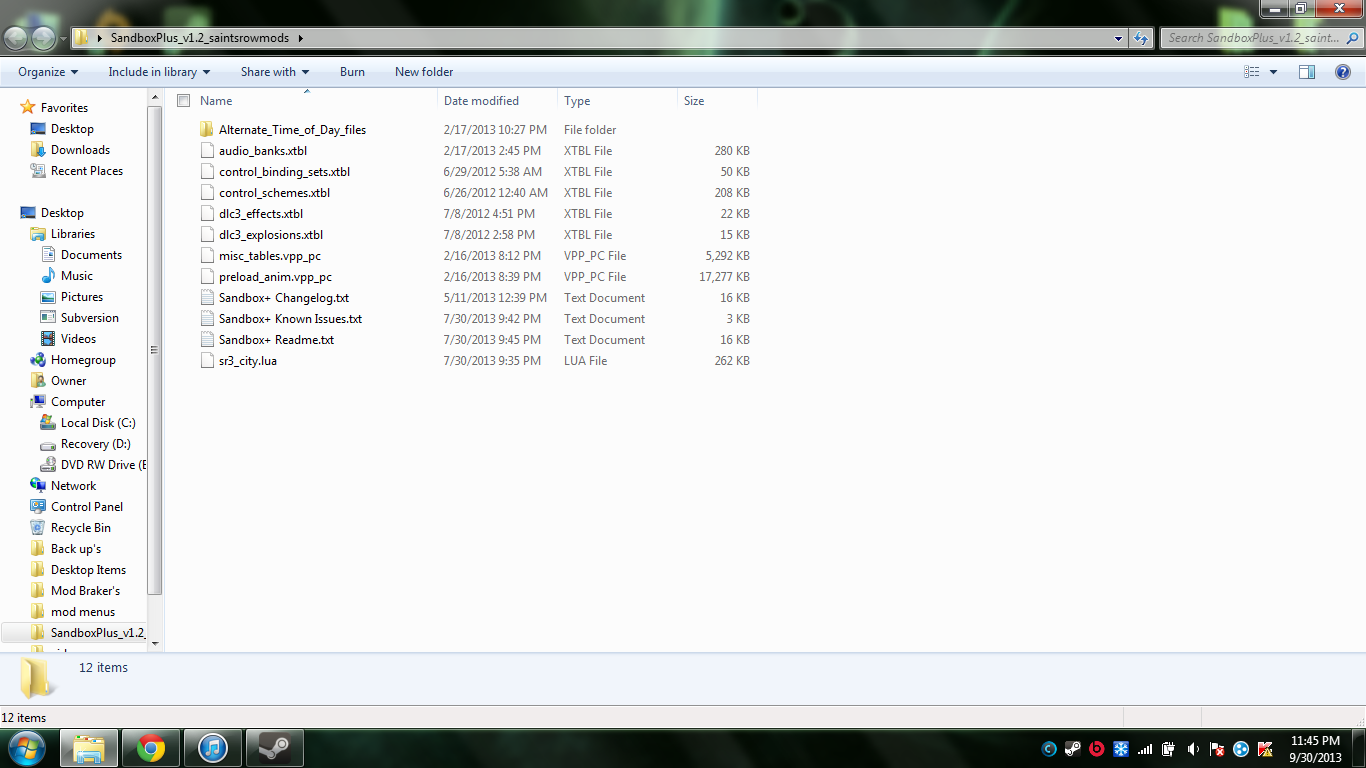The width and height of the screenshot is (1366, 768).
Task: Click the Network icon in sidebar
Action: pyautogui.click(x=38, y=486)
